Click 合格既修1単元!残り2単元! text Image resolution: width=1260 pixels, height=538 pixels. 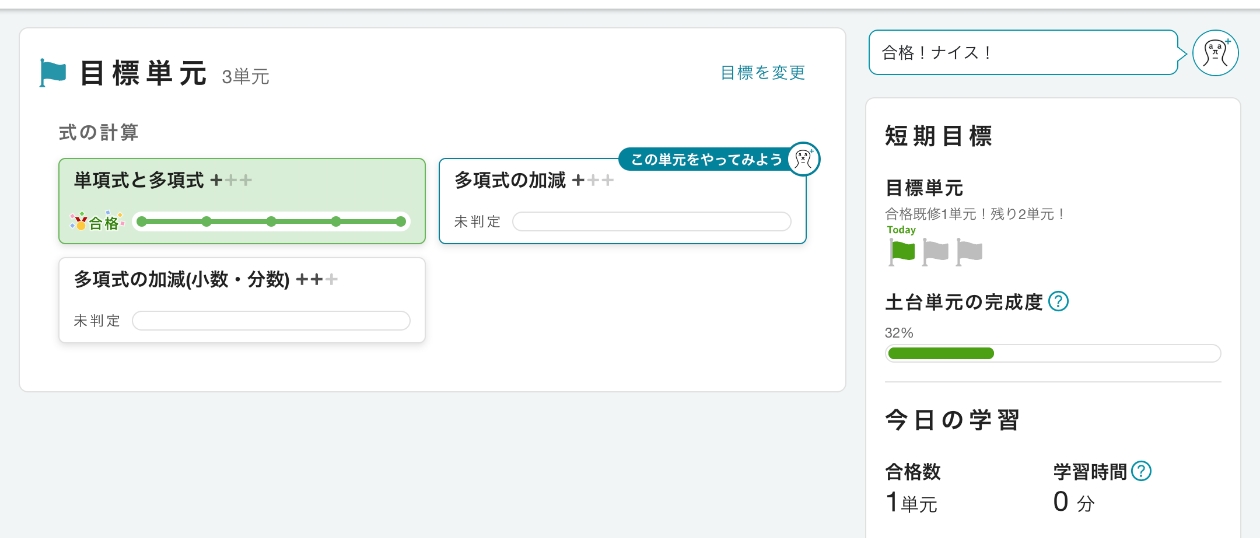click(x=976, y=214)
